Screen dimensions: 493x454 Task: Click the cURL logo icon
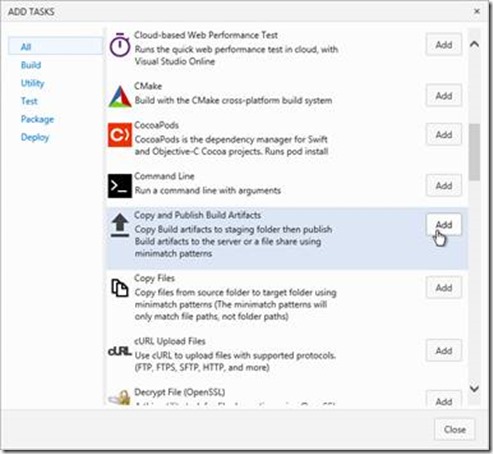pos(120,351)
